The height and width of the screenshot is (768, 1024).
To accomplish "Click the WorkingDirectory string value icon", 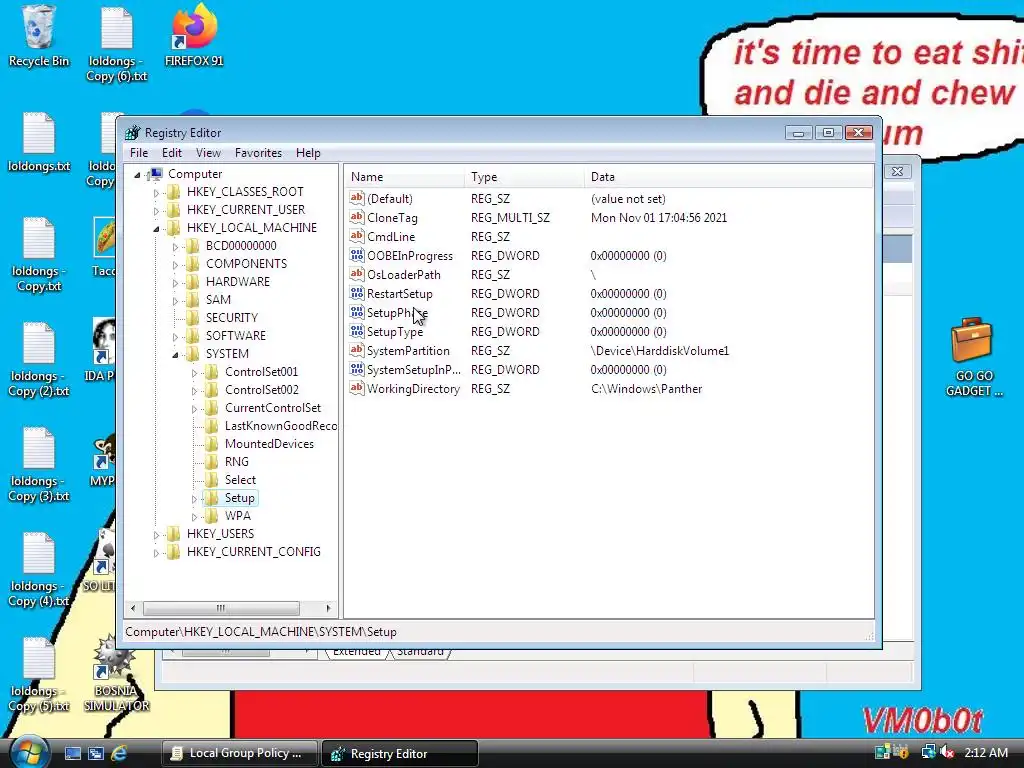I will click(x=357, y=388).
